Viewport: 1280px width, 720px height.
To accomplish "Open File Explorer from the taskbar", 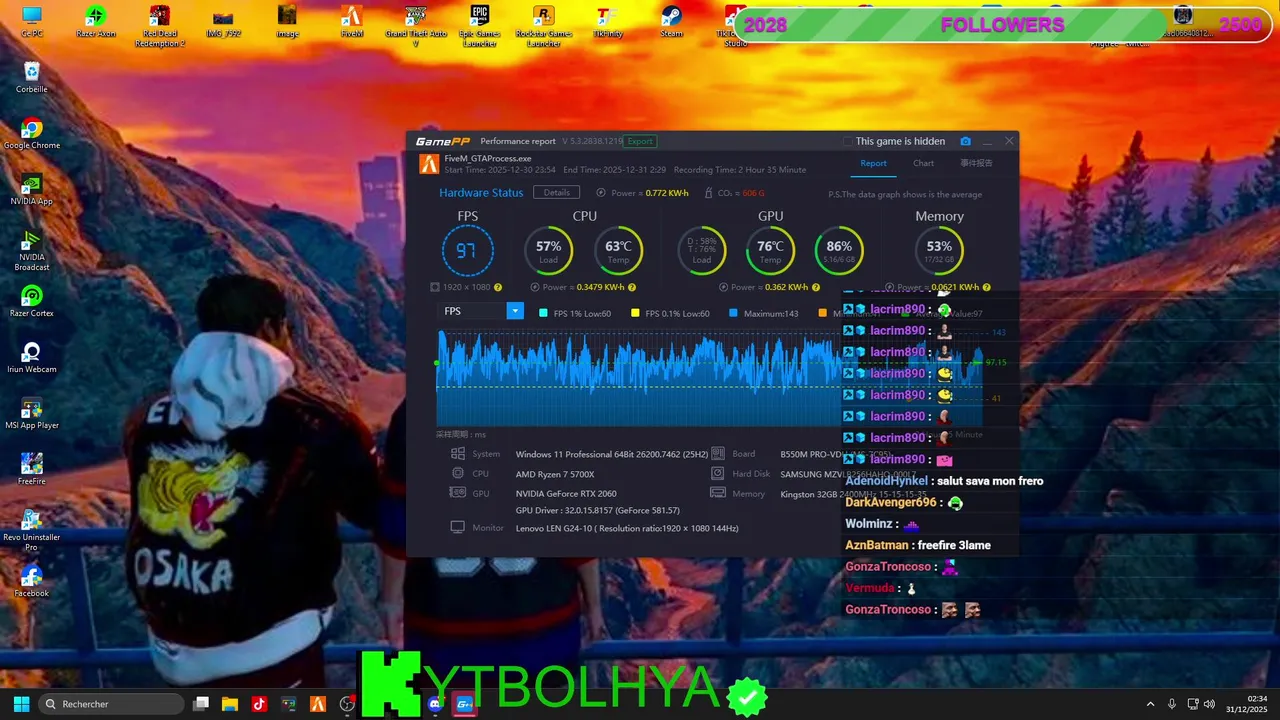I will click(229, 704).
